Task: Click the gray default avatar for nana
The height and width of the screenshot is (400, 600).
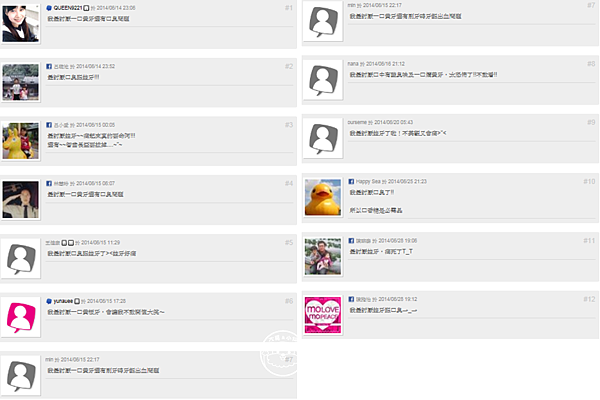Action: coord(323,80)
